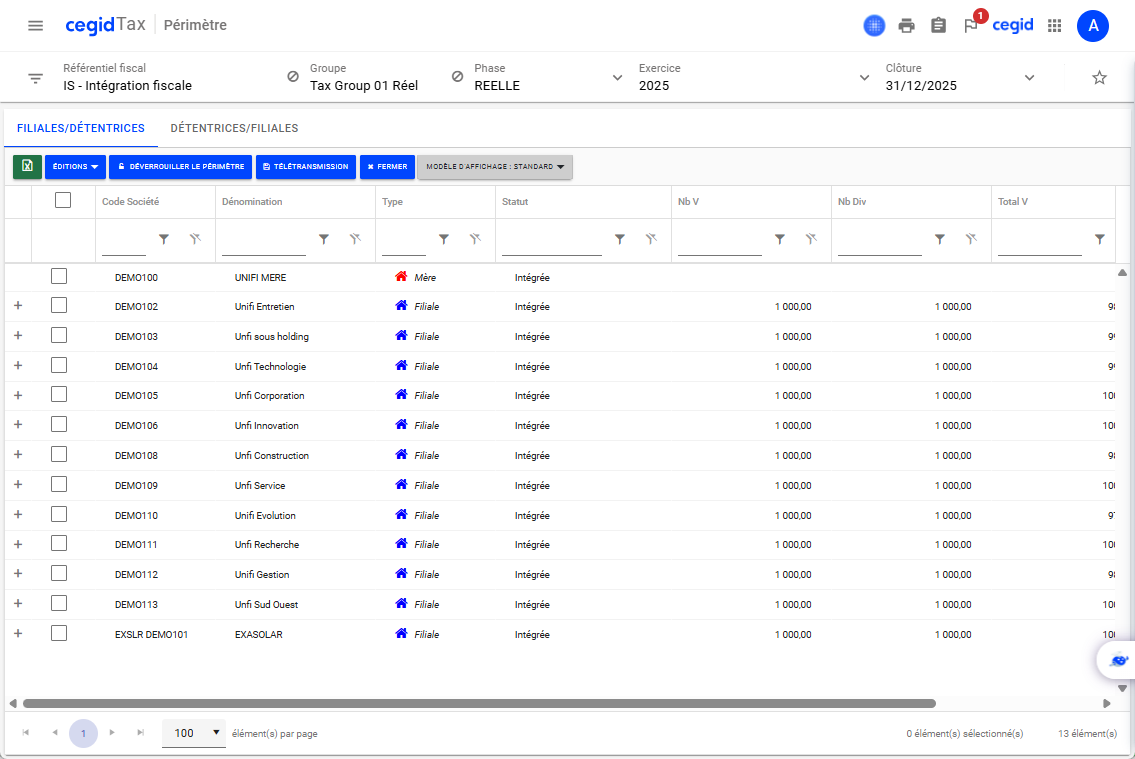
Task: Click the favorite star icon
Action: [1099, 78]
